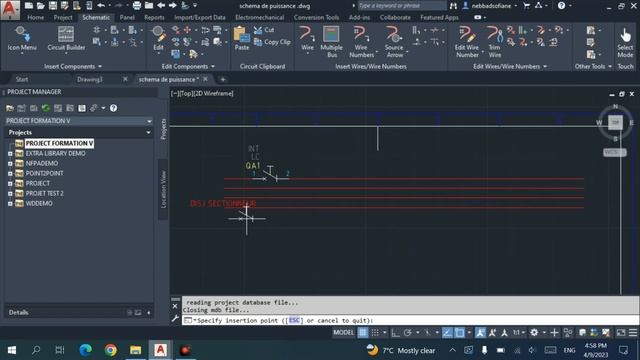Click the Undo arrow
The width and height of the screenshot is (640, 360).
coord(101,6)
